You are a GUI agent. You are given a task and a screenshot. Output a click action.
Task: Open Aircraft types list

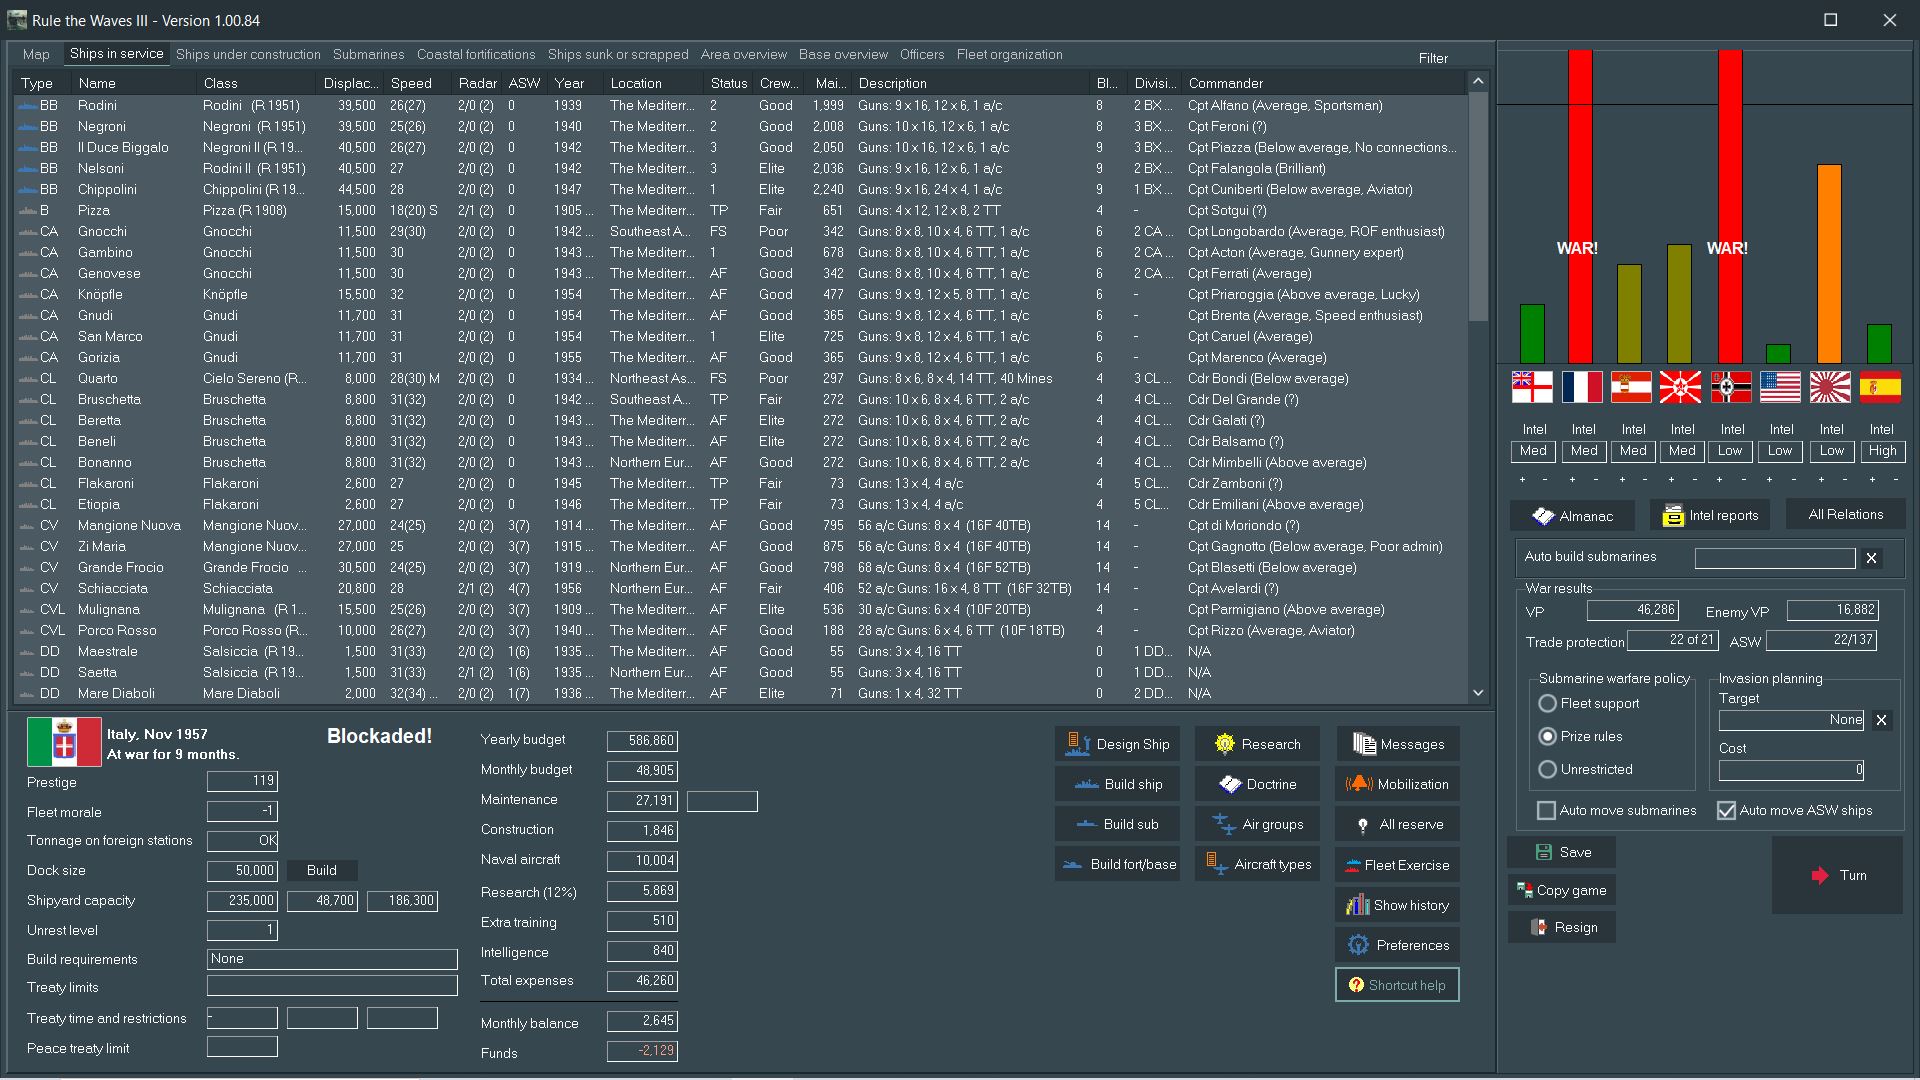pyautogui.click(x=1257, y=864)
